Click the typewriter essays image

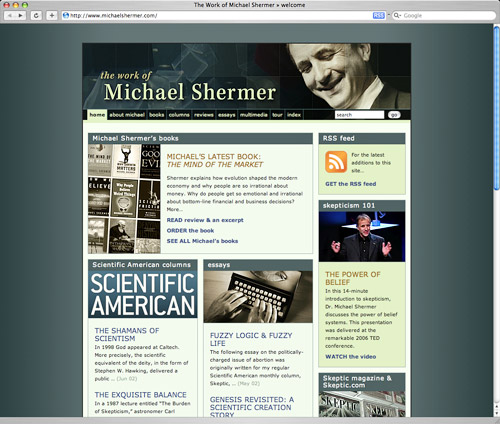258,297
